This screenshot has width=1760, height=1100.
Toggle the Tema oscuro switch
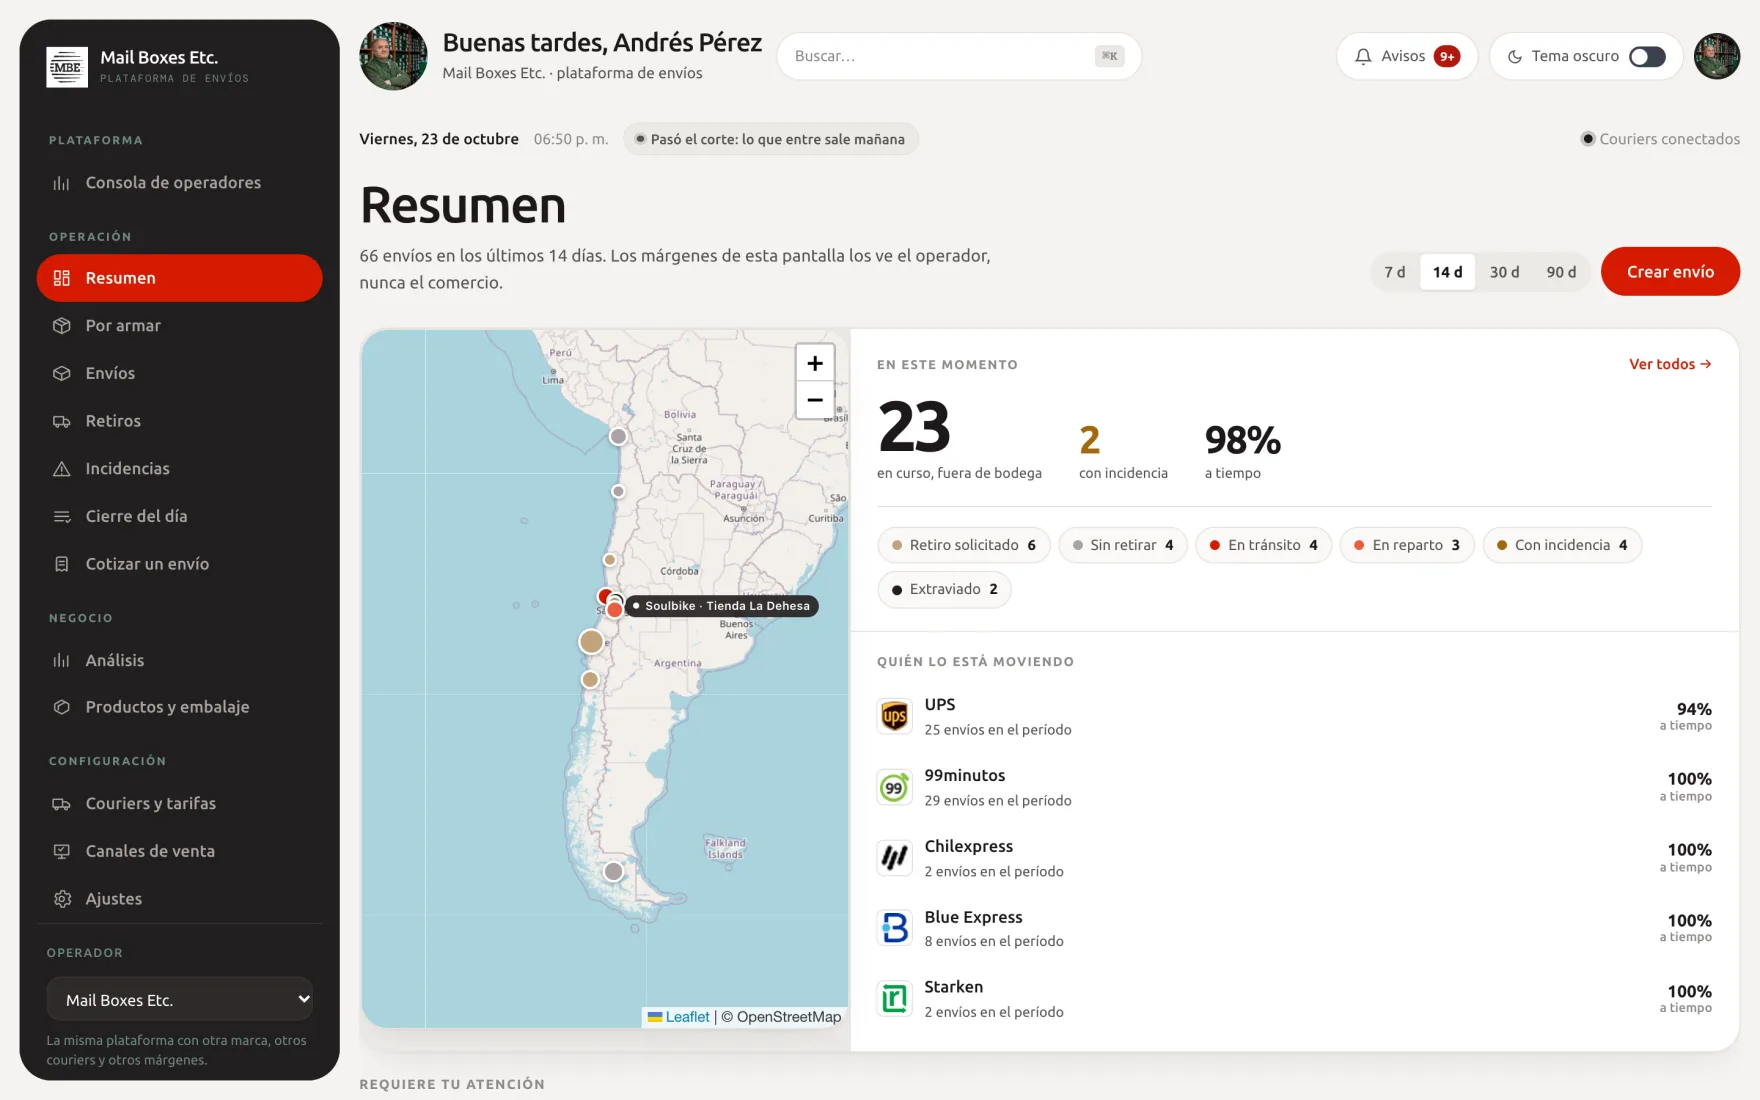click(x=1647, y=56)
